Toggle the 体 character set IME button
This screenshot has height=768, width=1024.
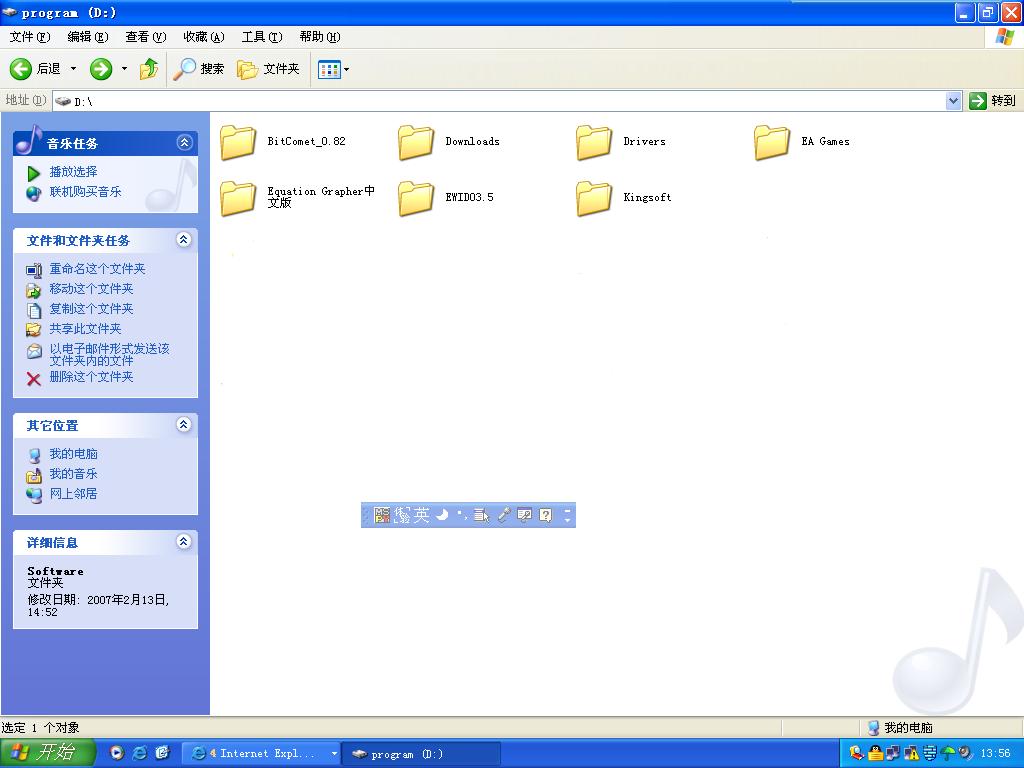(402, 515)
